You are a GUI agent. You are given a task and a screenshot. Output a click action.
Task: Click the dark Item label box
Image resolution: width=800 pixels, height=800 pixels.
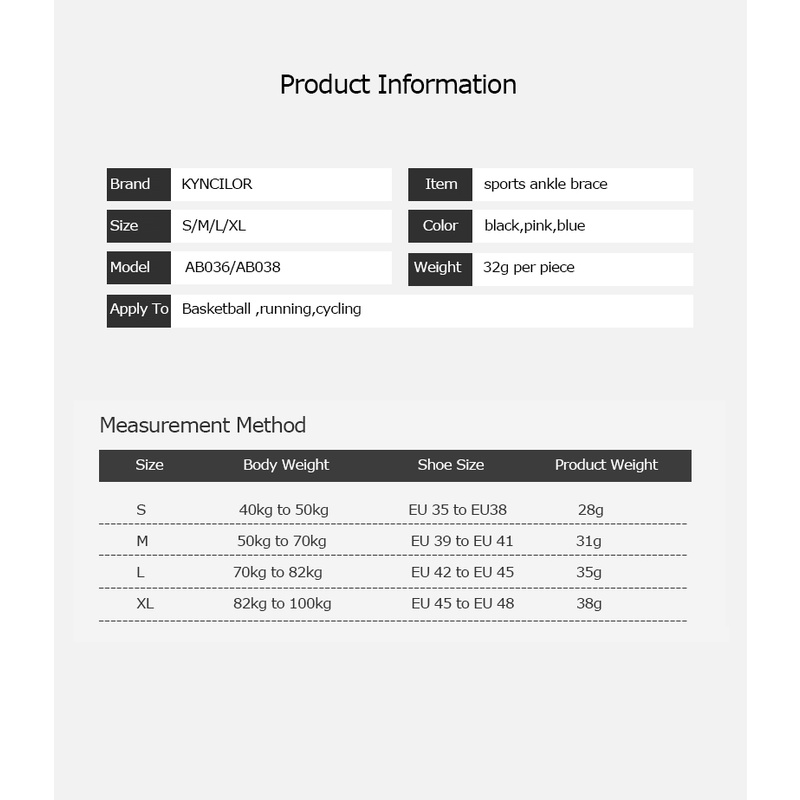click(440, 185)
